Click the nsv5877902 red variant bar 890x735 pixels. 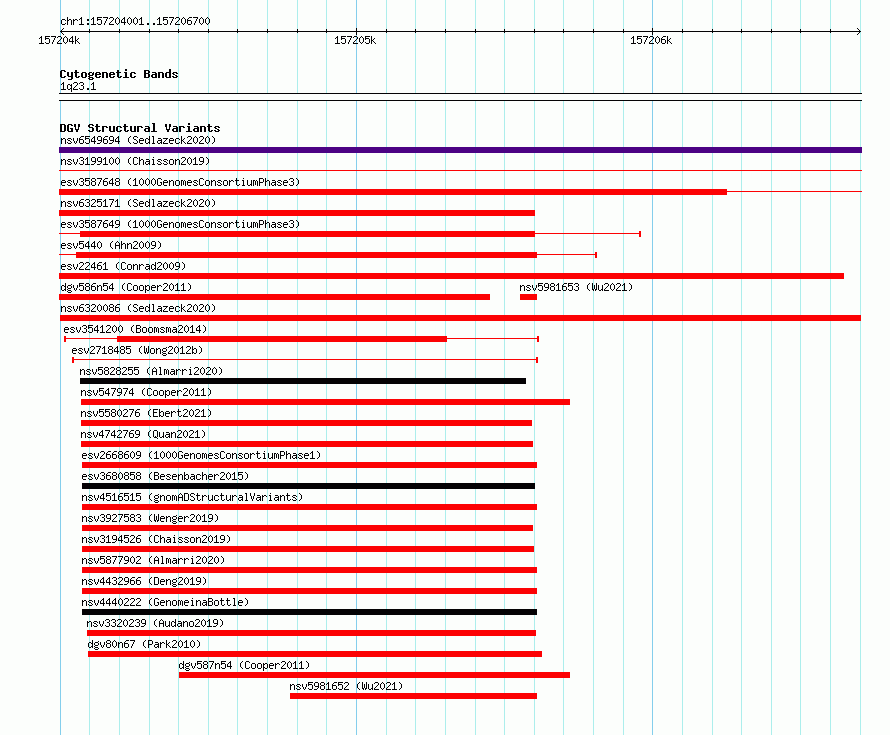point(309,570)
